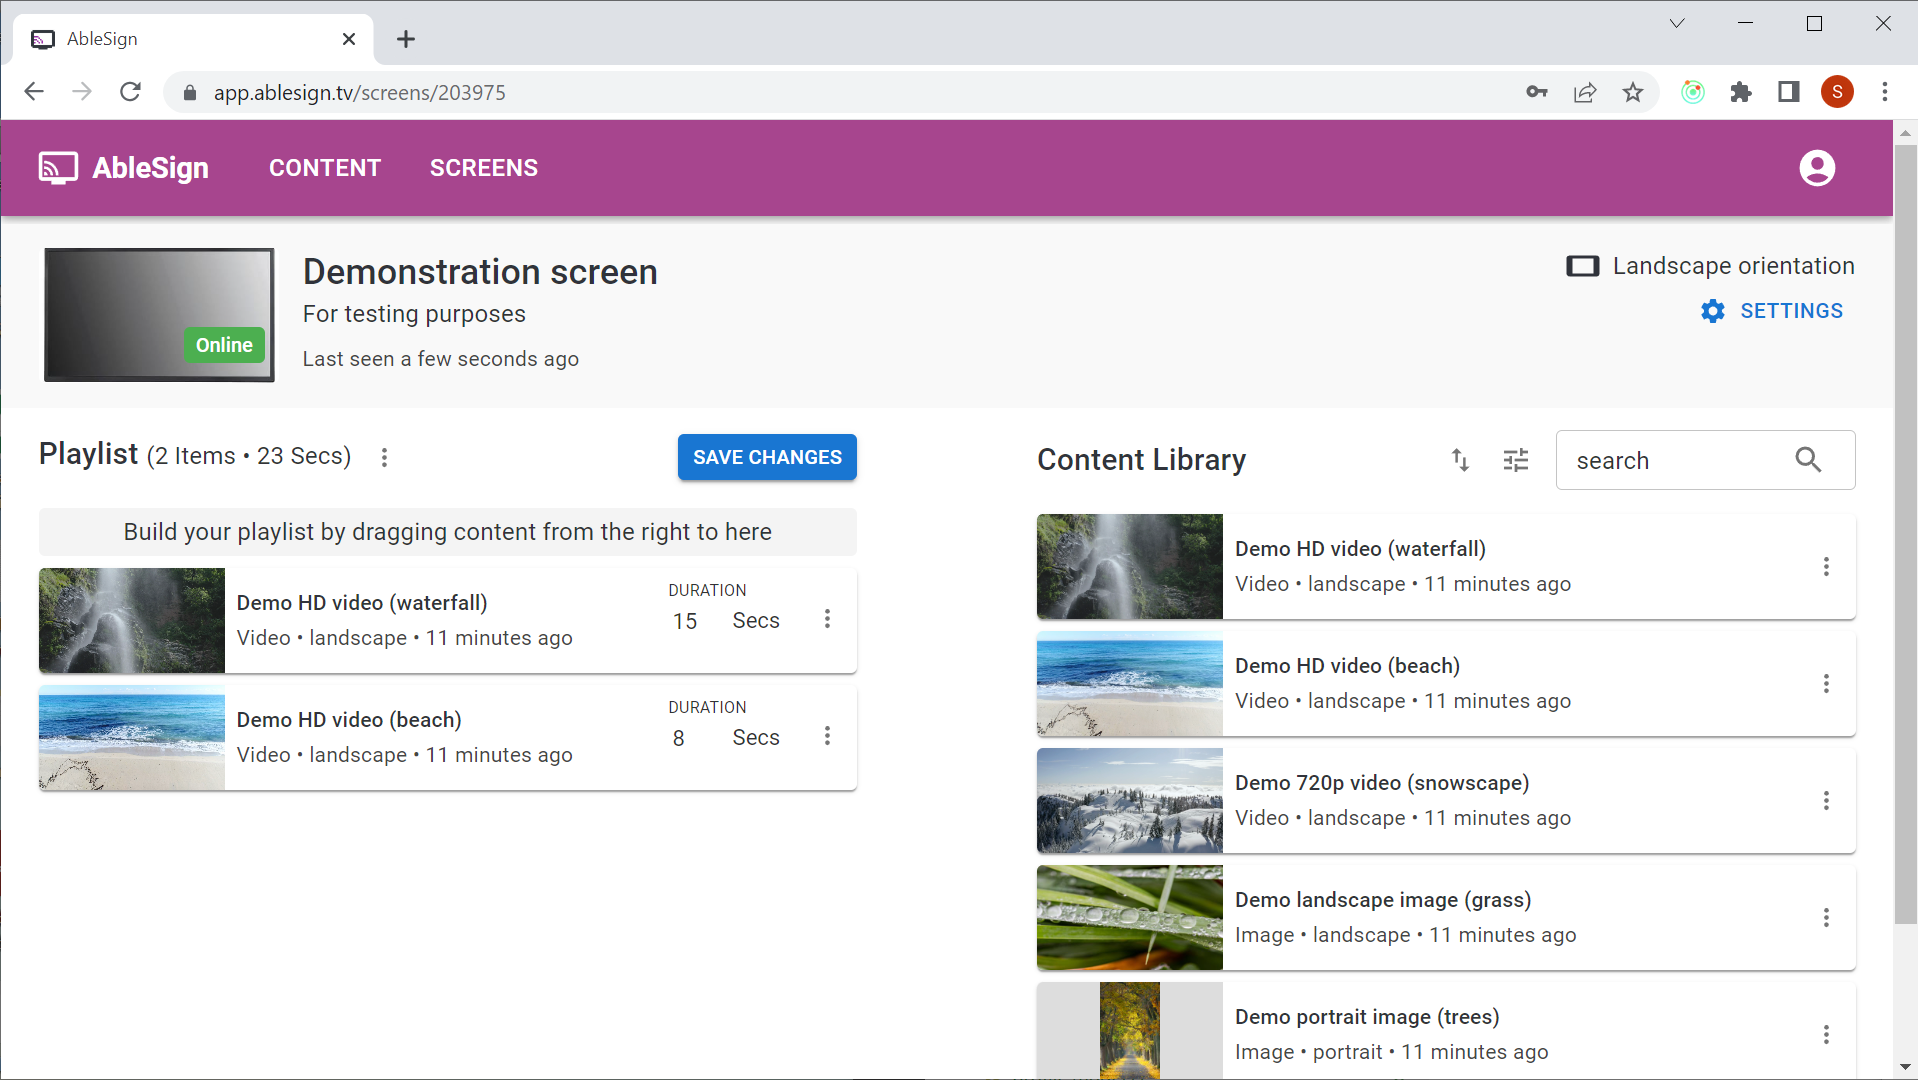Open the Content Library filter icon

[1515, 460]
